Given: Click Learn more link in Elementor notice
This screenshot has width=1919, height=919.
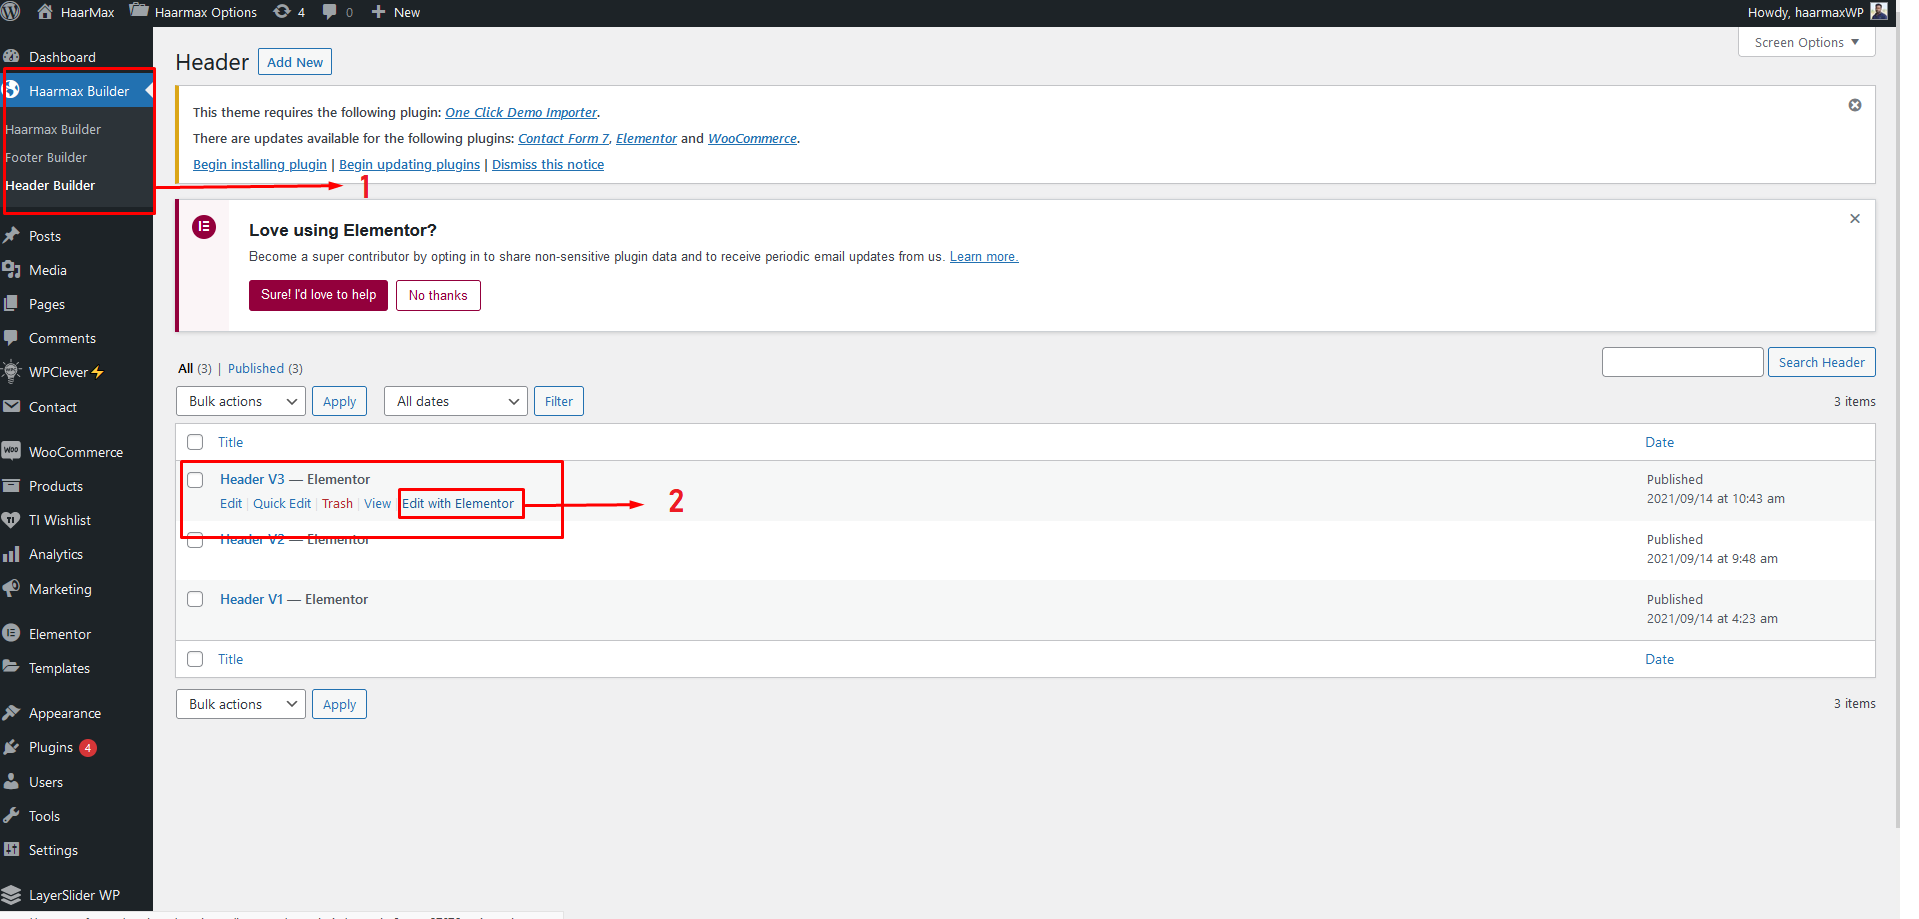Looking at the screenshot, I should tap(984, 256).
